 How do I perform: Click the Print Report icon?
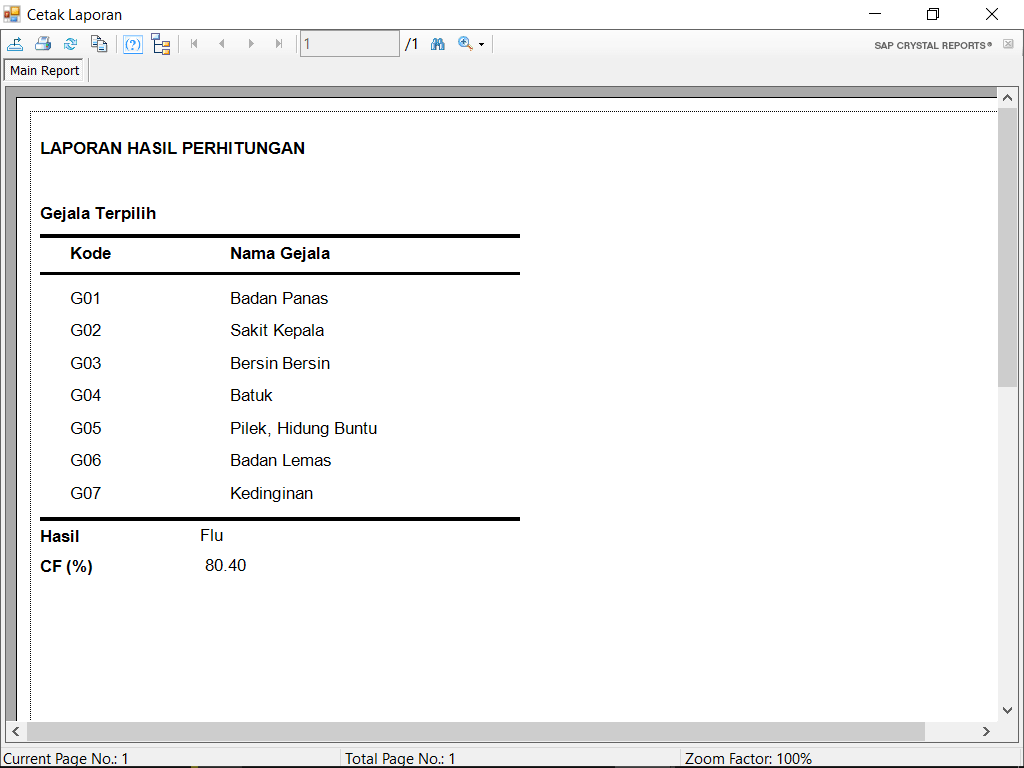[43, 44]
